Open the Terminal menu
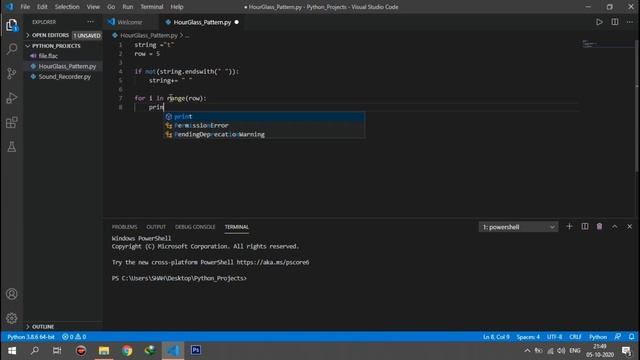 pyautogui.click(x=152, y=7)
